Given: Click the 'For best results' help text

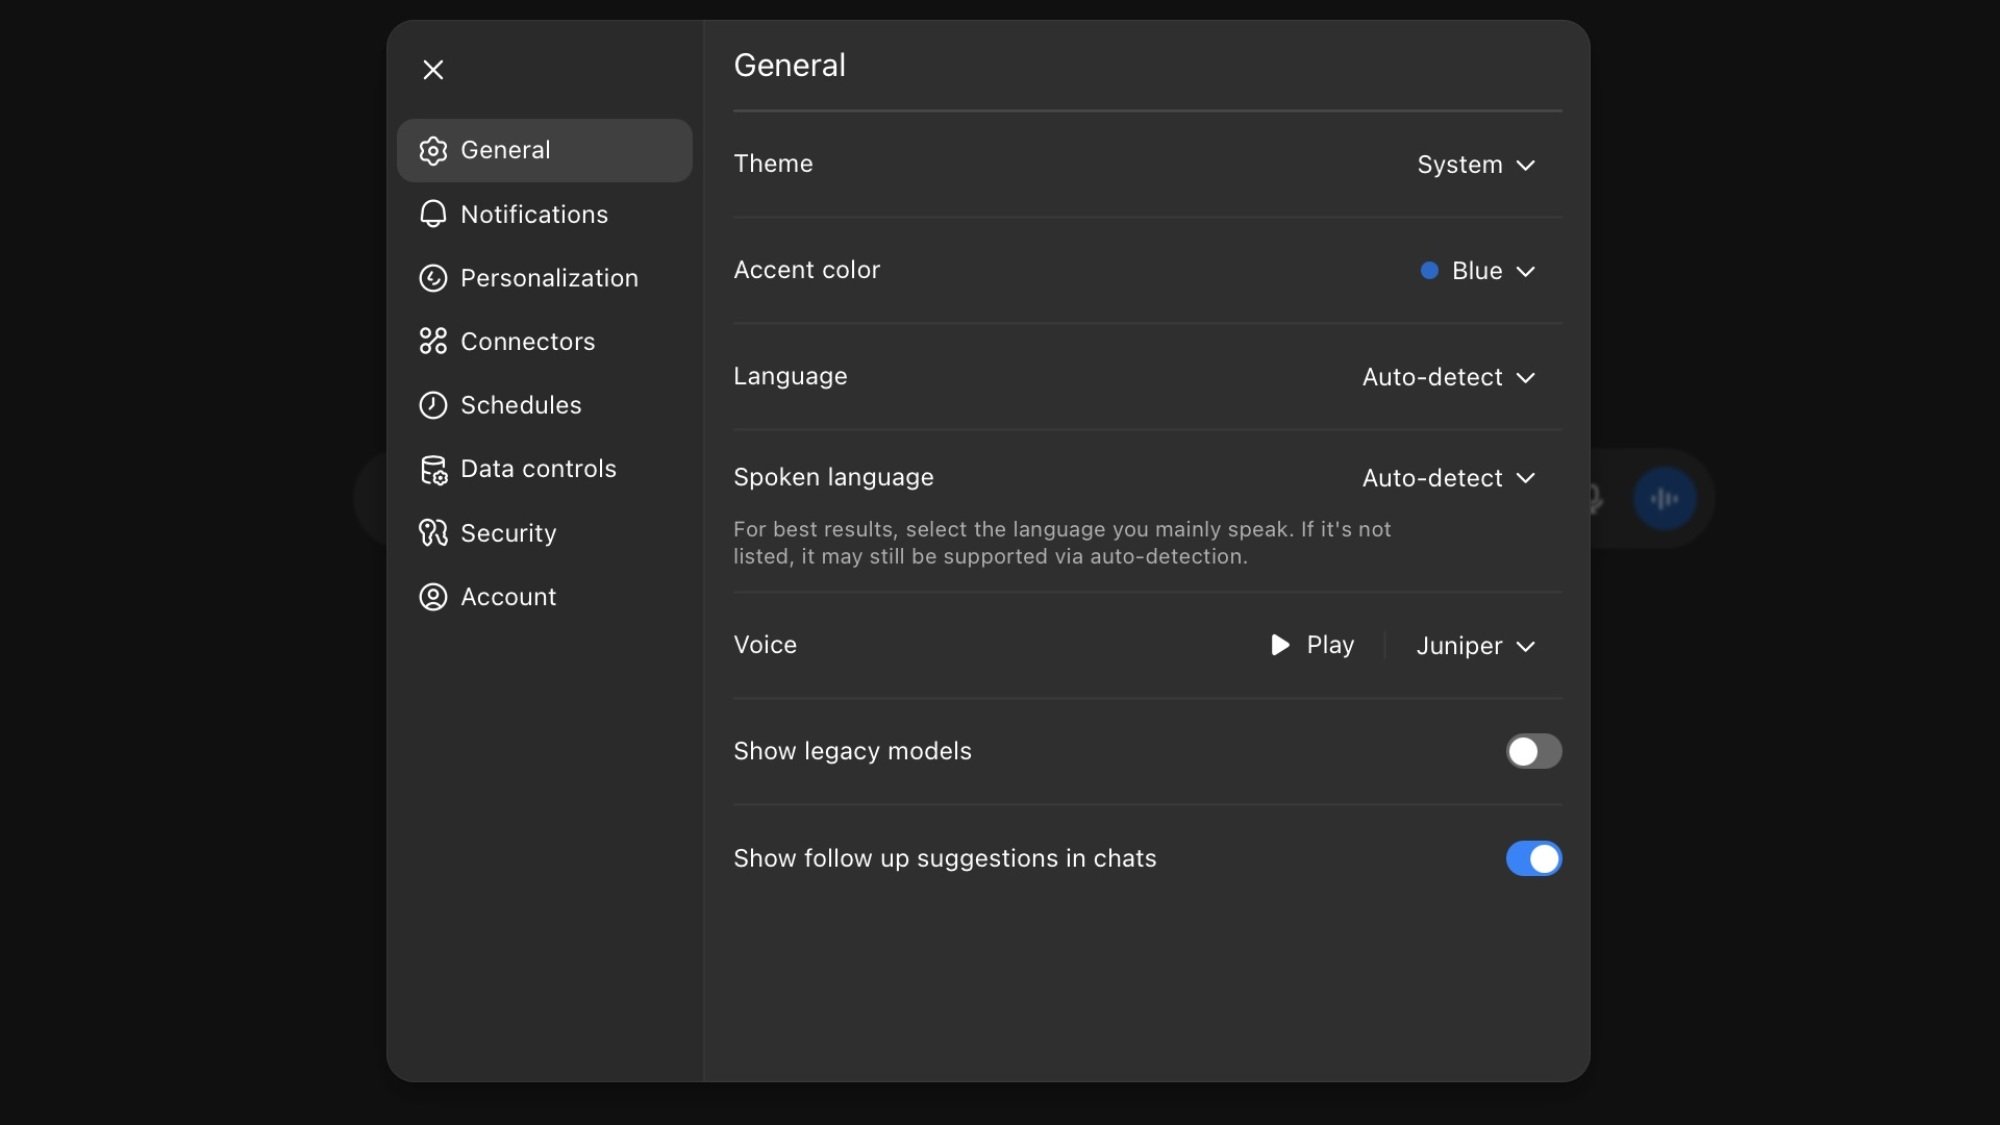Looking at the screenshot, I should [x=1062, y=543].
